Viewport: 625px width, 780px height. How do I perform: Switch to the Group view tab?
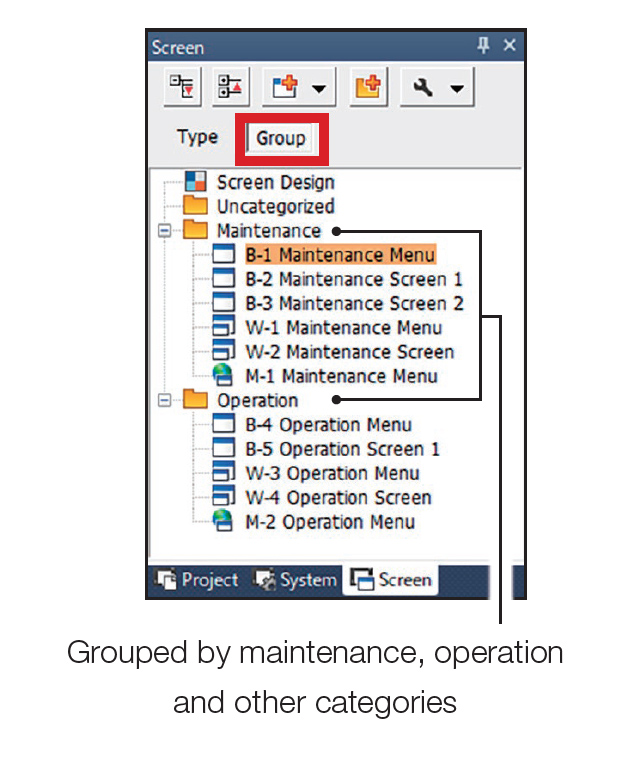click(280, 138)
